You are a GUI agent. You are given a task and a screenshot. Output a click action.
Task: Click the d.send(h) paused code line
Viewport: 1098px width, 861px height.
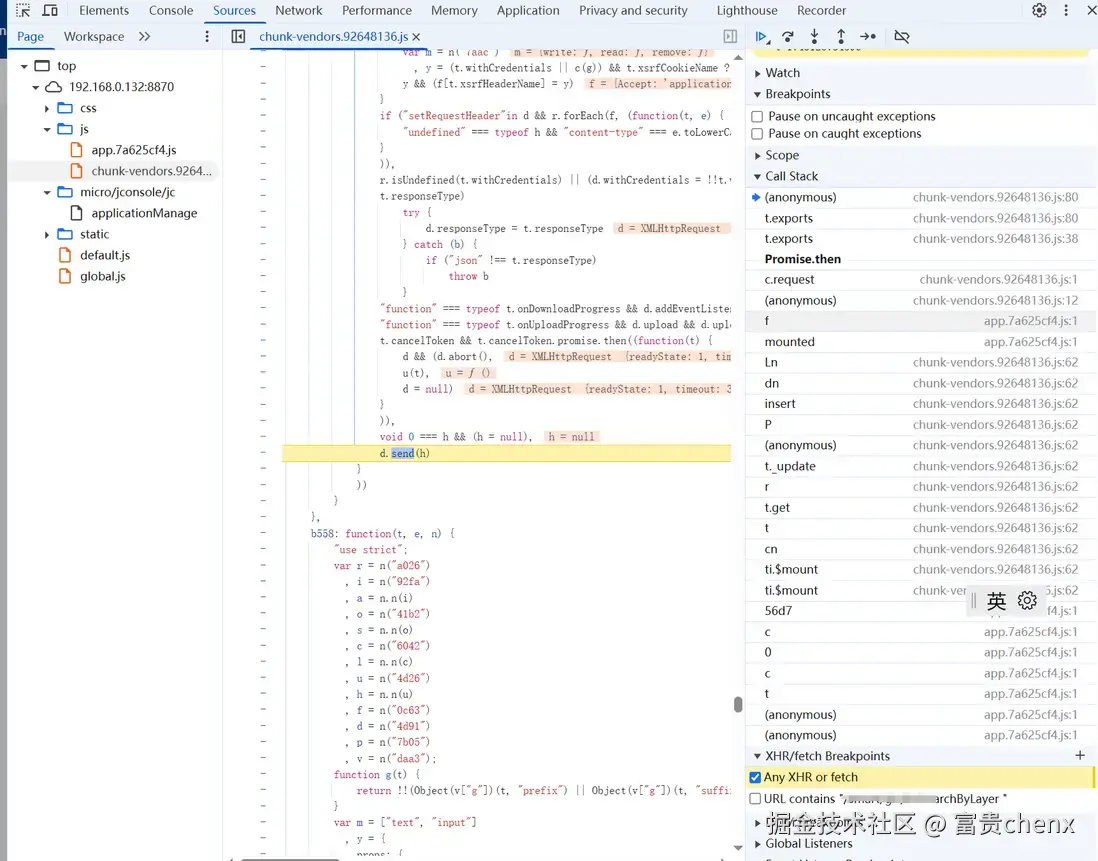(506, 454)
